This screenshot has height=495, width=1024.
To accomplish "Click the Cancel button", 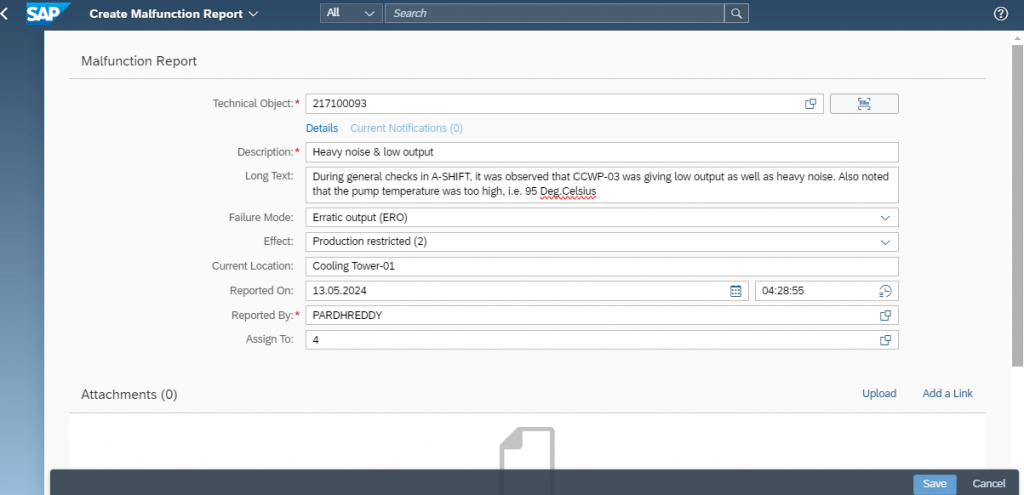I will coord(989,484).
